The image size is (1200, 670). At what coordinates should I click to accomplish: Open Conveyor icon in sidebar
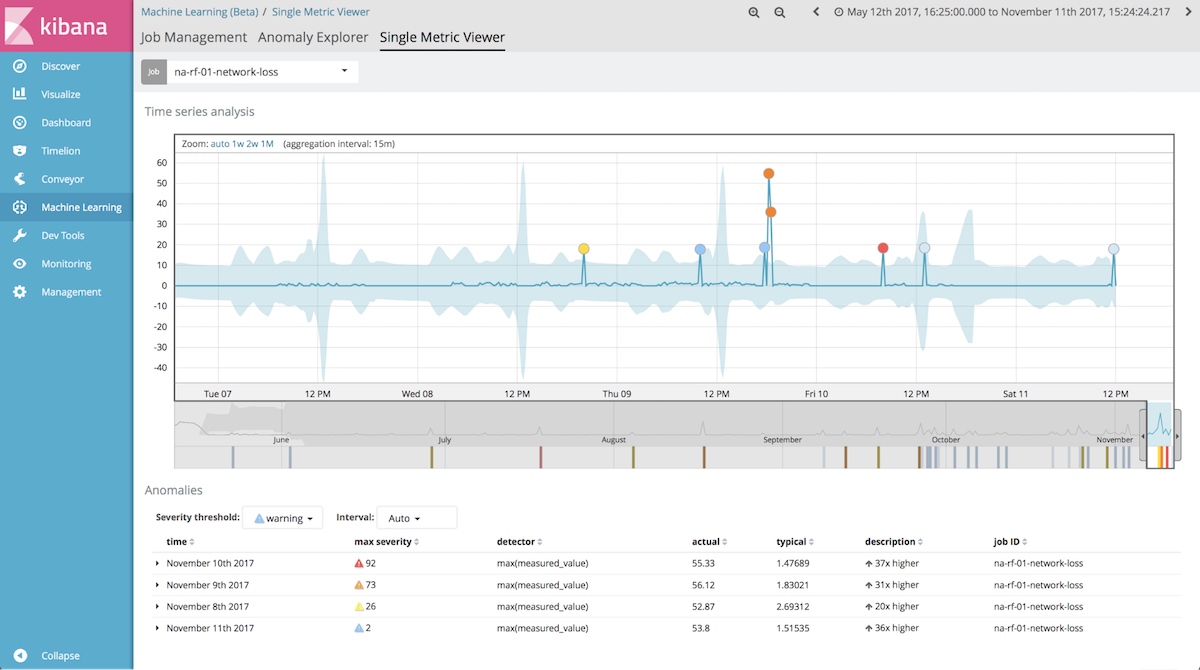[19, 179]
